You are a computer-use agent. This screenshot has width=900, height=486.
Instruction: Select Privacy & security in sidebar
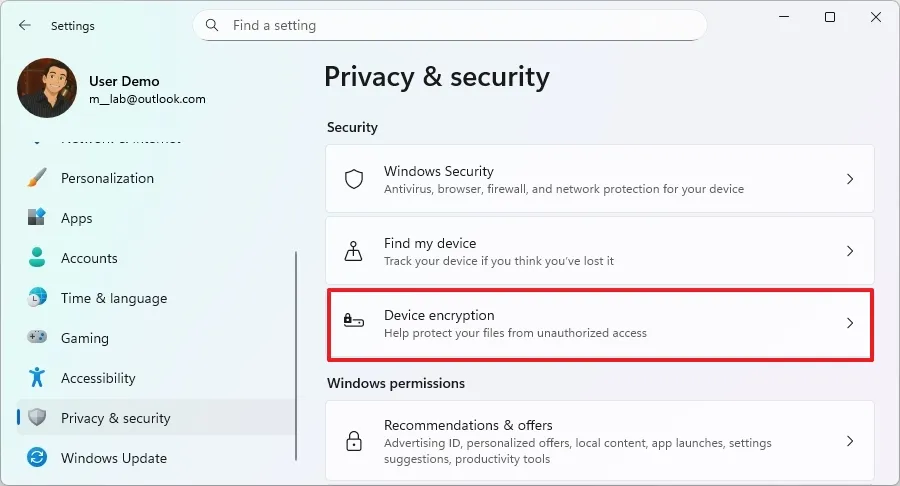pos(115,418)
